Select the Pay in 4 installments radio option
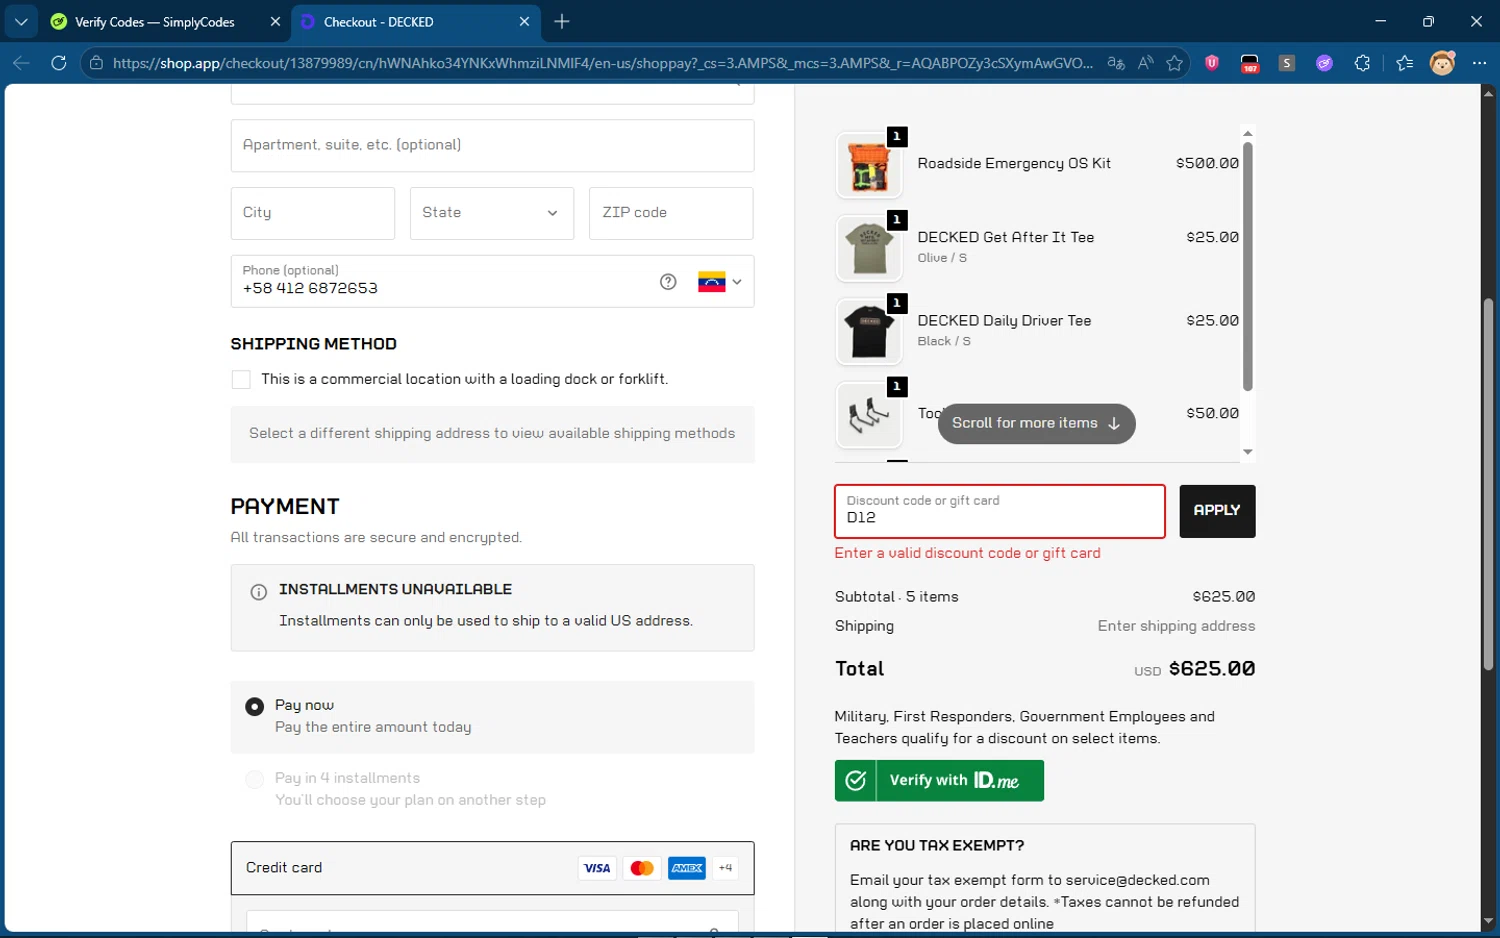This screenshot has height=938, width=1500. coord(255,779)
